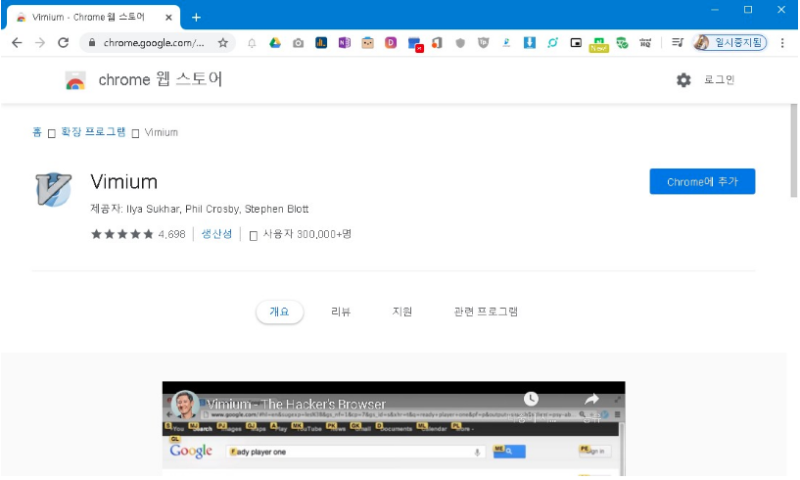Click the 로그인 sign-in link
The height and width of the screenshot is (480, 800).
pyautogui.click(x=719, y=80)
